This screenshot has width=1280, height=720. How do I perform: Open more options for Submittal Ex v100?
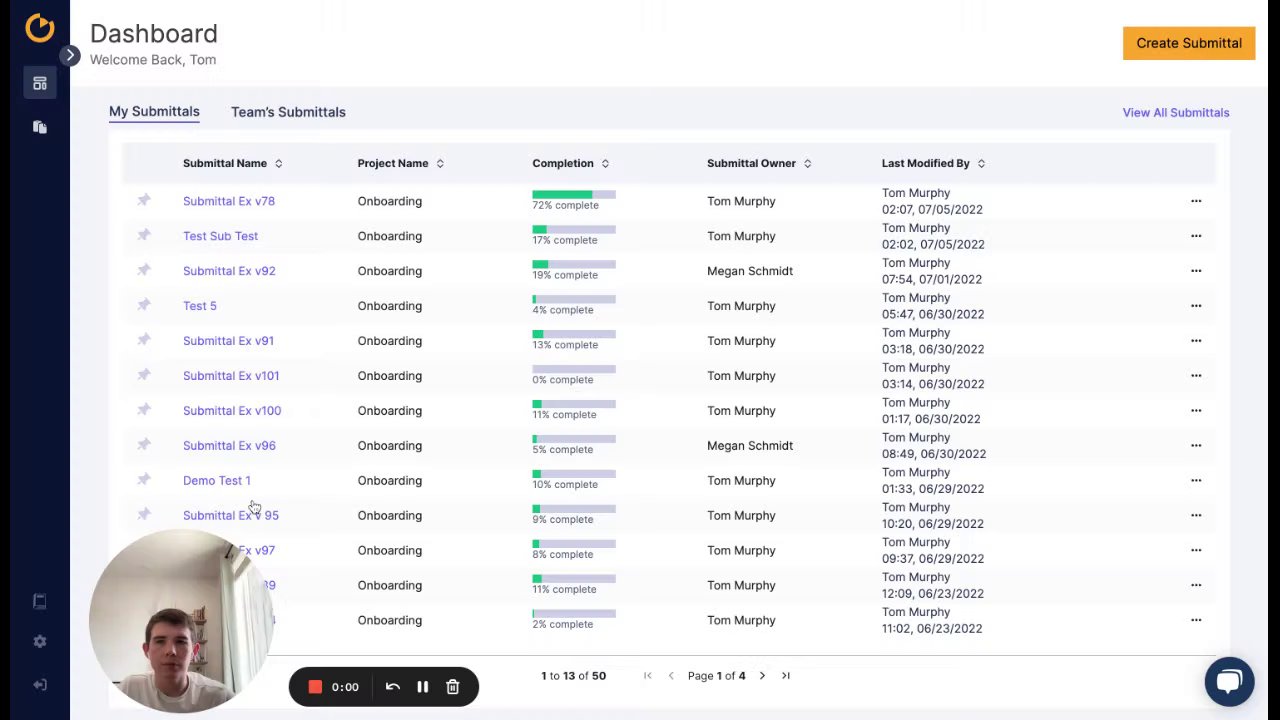(1196, 411)
